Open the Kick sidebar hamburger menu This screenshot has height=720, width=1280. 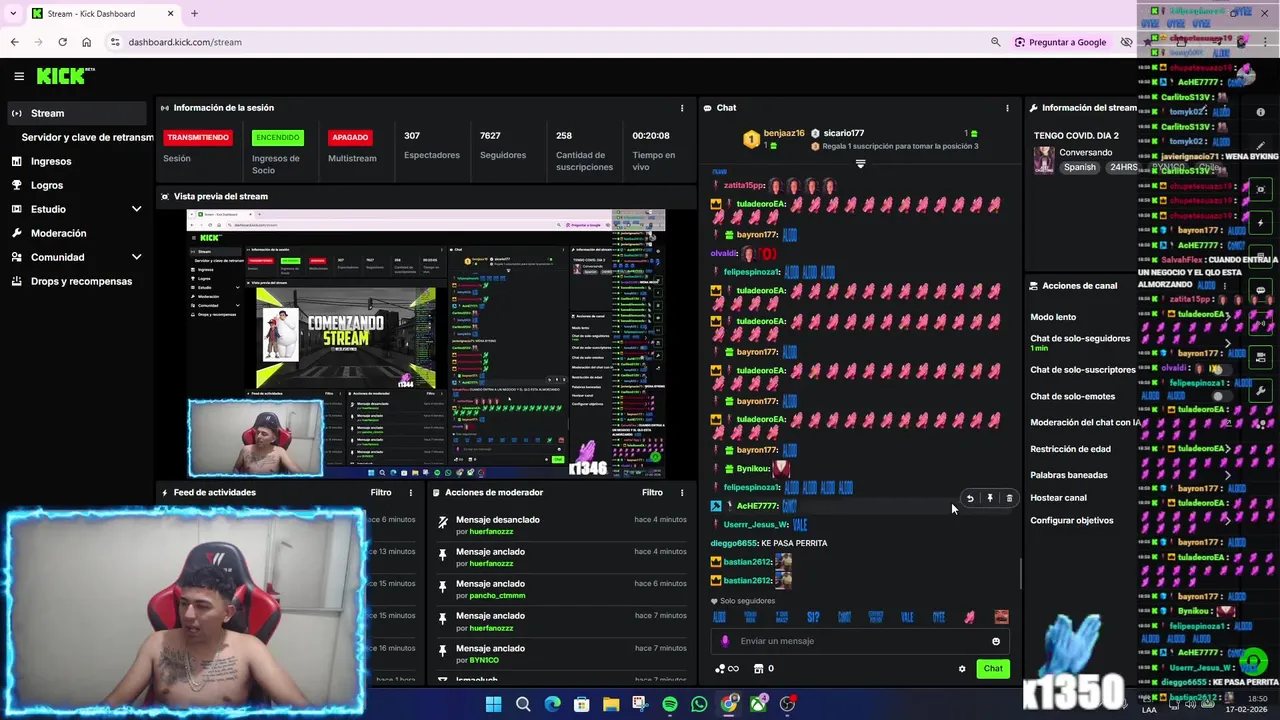[x=19, y=76]
